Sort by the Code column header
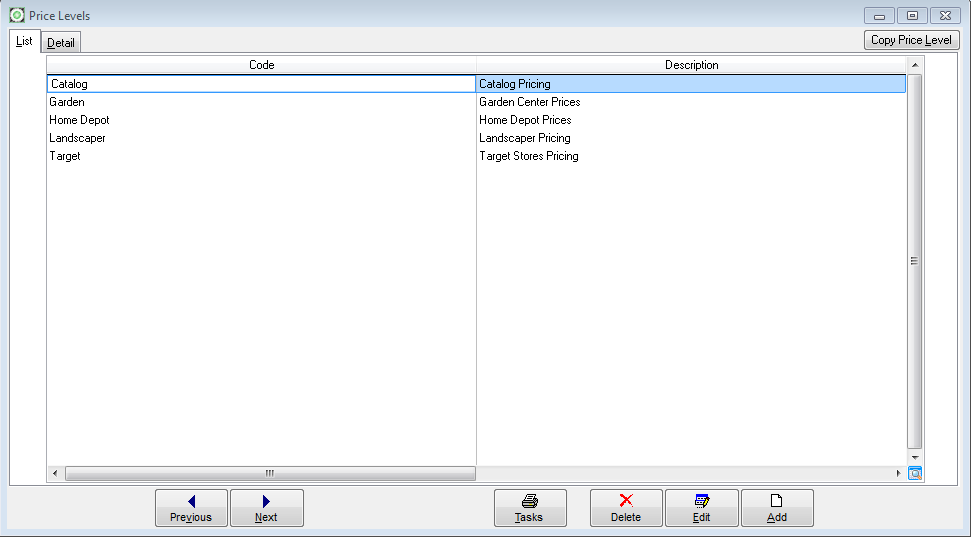971x537 pixels. 261,65
